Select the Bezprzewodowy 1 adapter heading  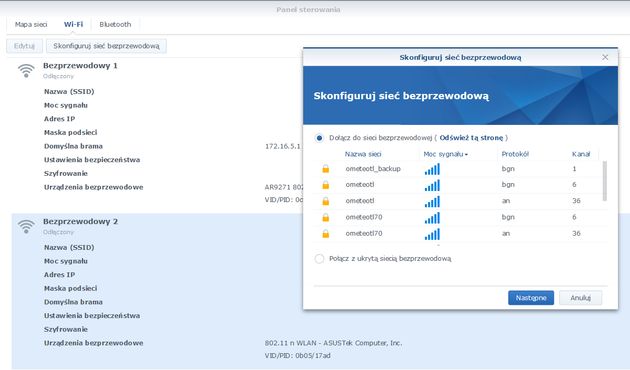[x=80, y=65]
